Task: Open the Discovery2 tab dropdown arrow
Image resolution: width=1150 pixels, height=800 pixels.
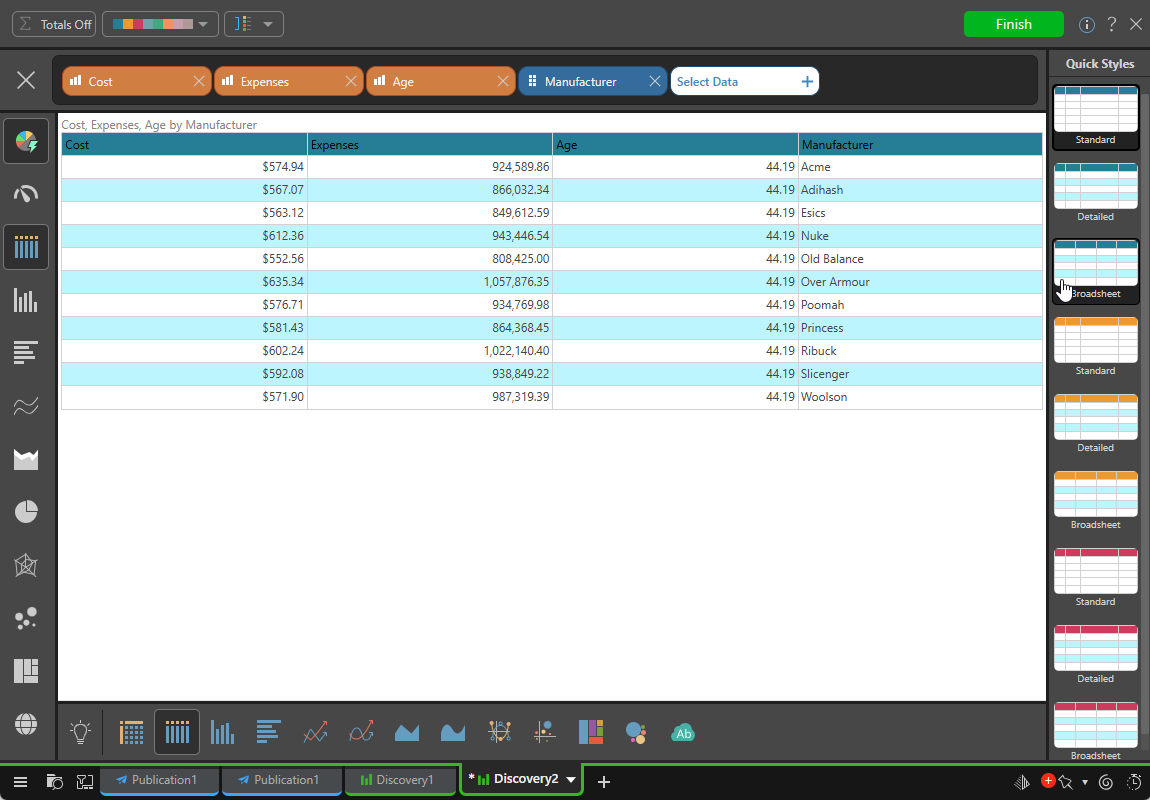Action: pos(571,779)
